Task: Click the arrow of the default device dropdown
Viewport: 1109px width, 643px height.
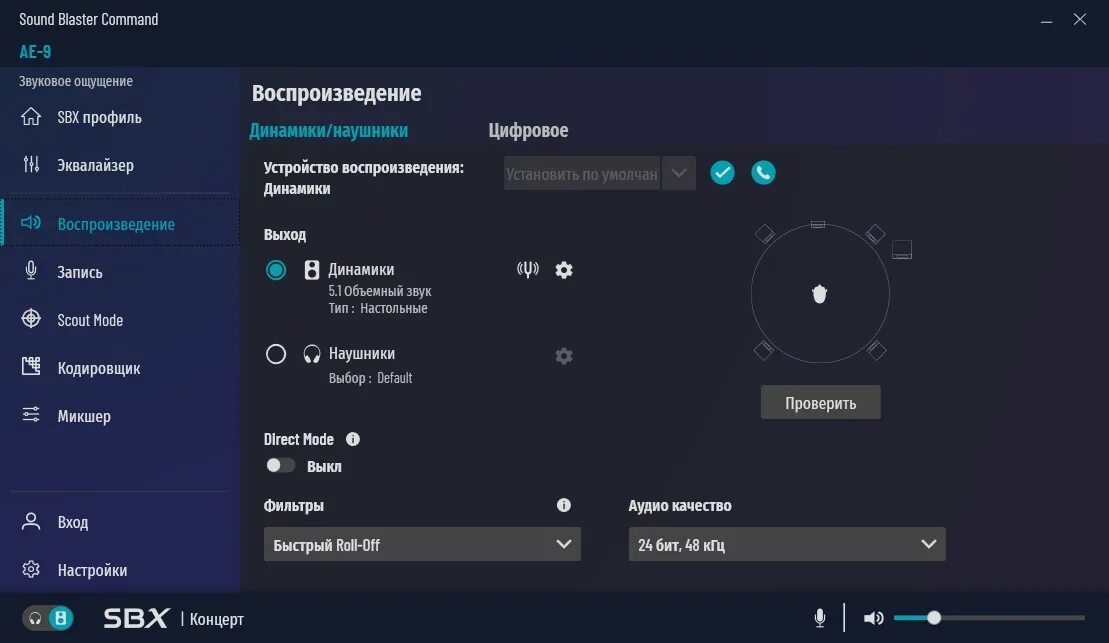Action: click(x=679, y=173)
